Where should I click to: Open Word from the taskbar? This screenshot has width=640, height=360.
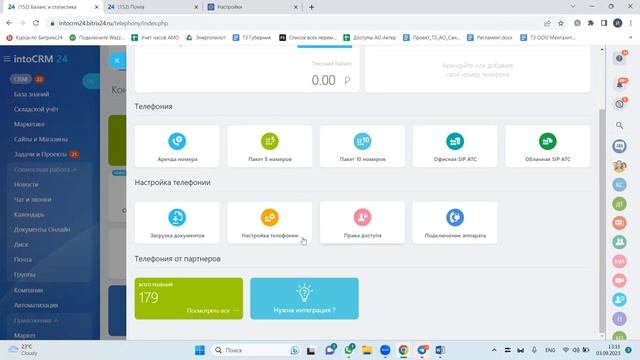[x=440, y=350]
